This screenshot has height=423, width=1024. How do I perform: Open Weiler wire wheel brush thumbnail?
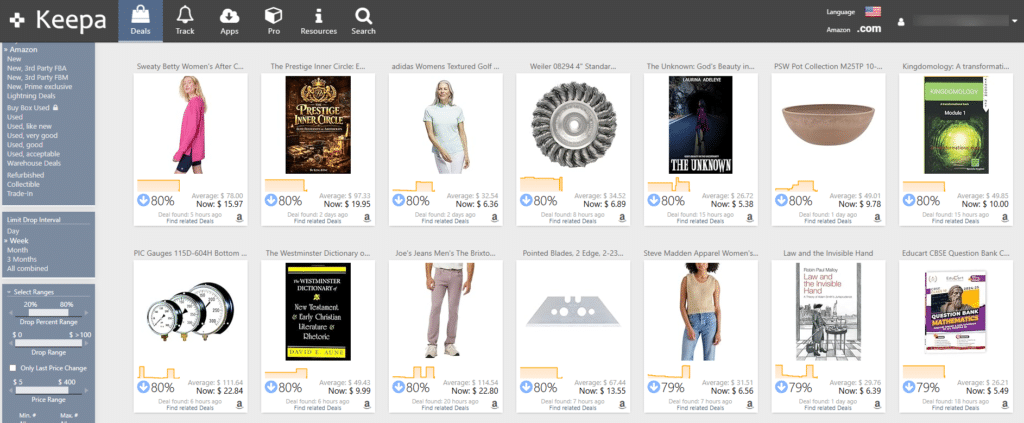click(x=573, y=124)
